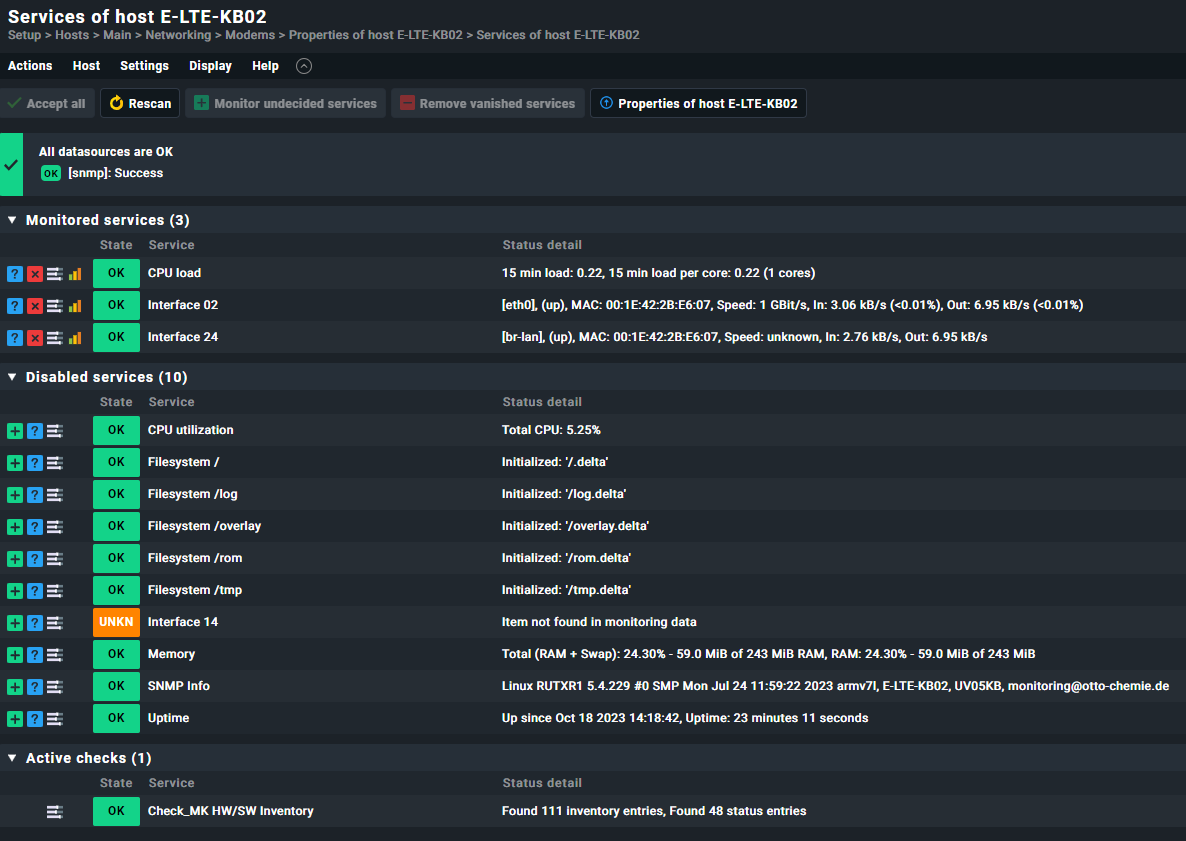Click the Modems breadcrumb link

(250, 35)
